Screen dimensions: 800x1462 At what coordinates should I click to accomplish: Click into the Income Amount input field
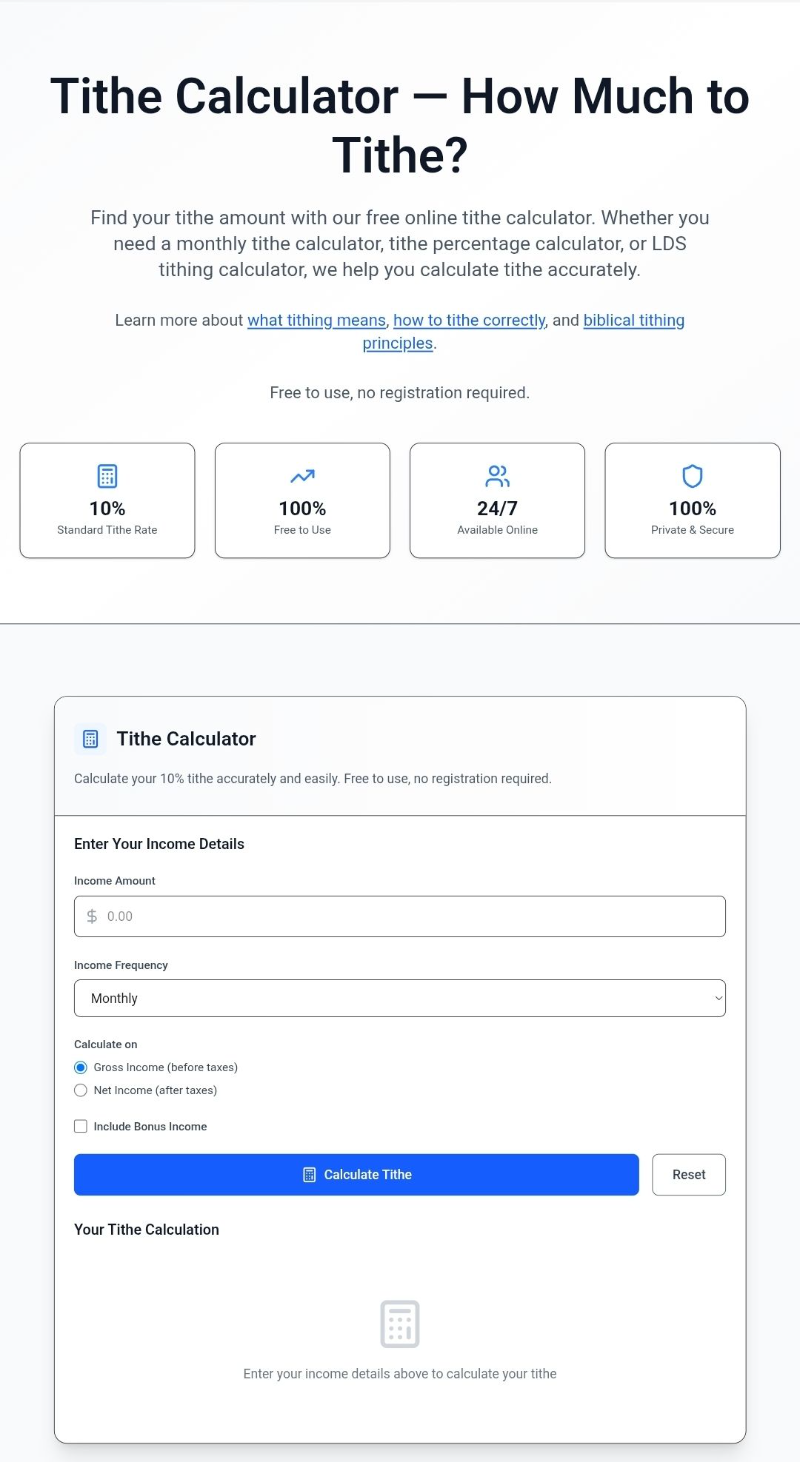pyautogui.click(x=410, y=916)
